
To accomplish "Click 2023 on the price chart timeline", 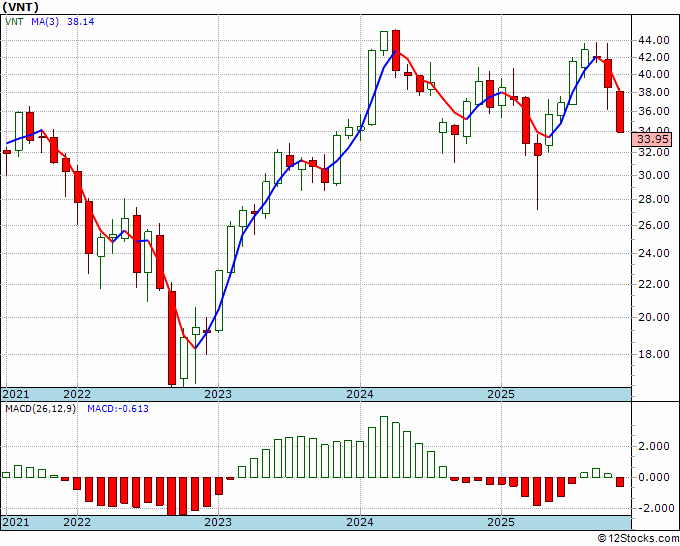I will (218, 394).
